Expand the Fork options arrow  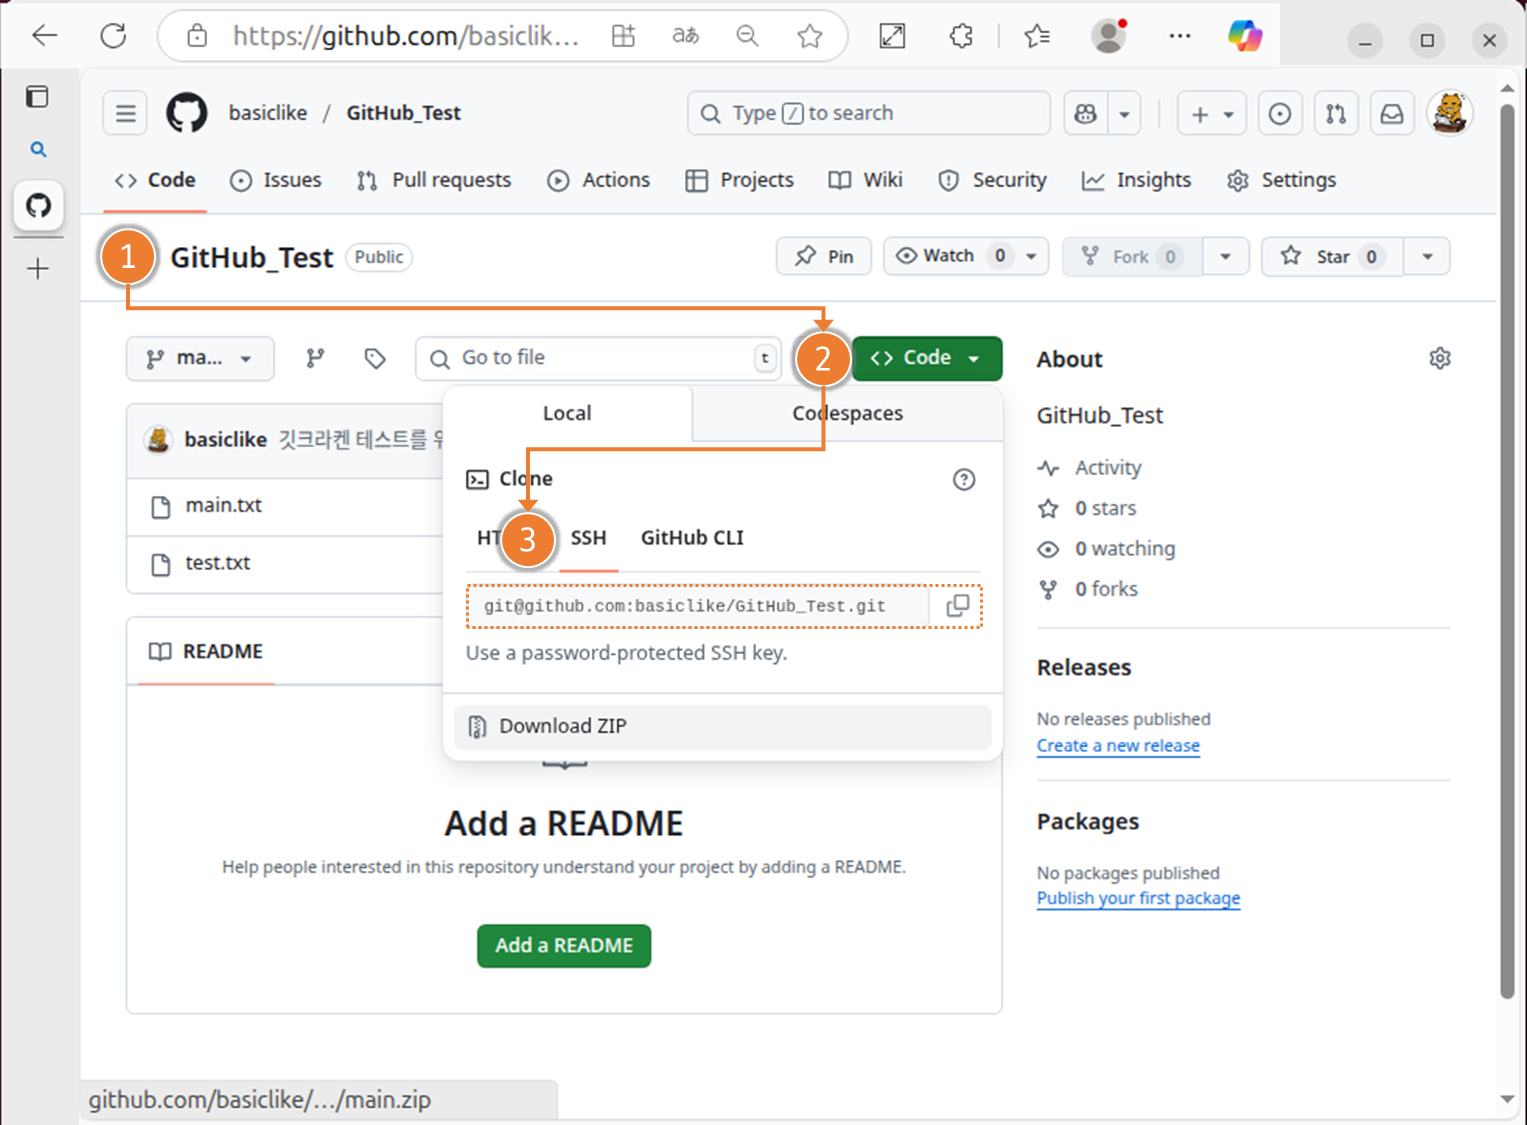1225,257
